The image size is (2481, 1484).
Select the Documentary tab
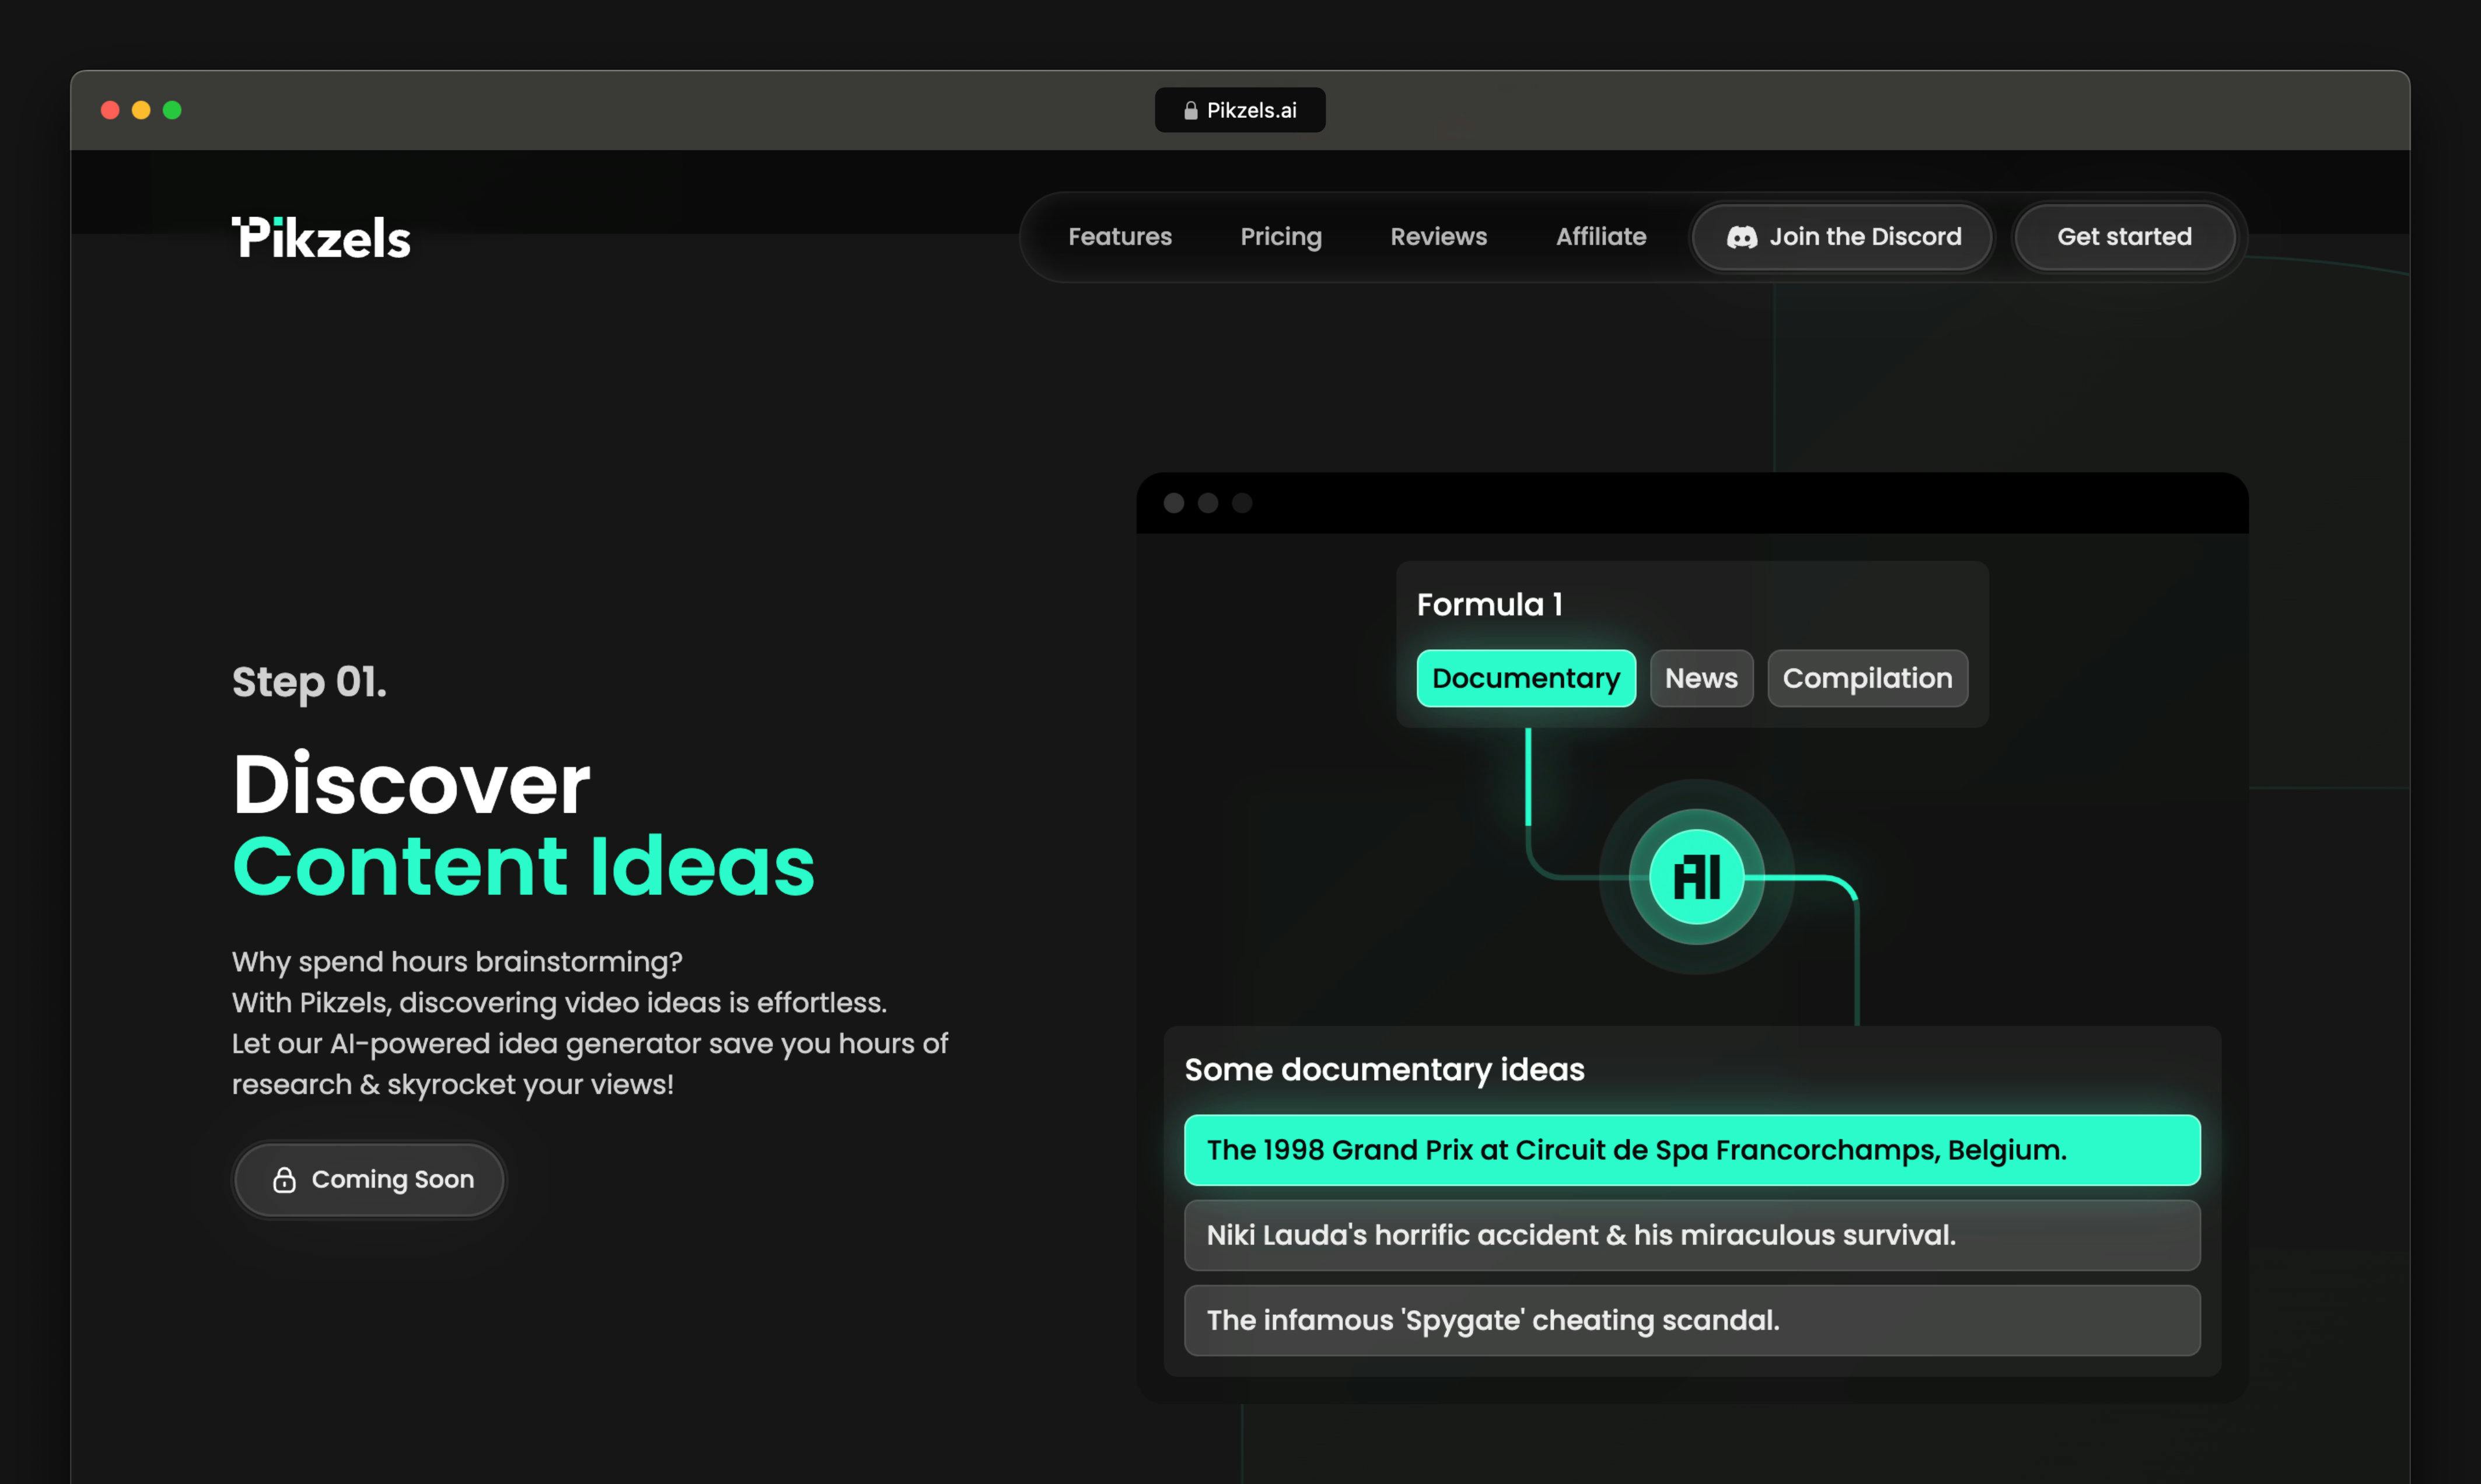click(1526, 678)
